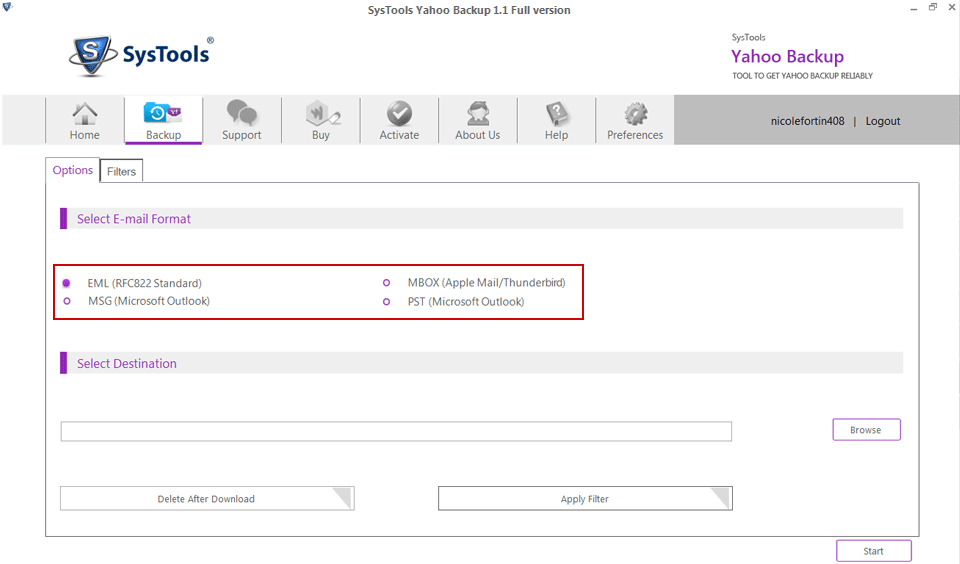960x564 pixels.
Task: Select the Backup toolbar icon
Action: tap(163, 121)
